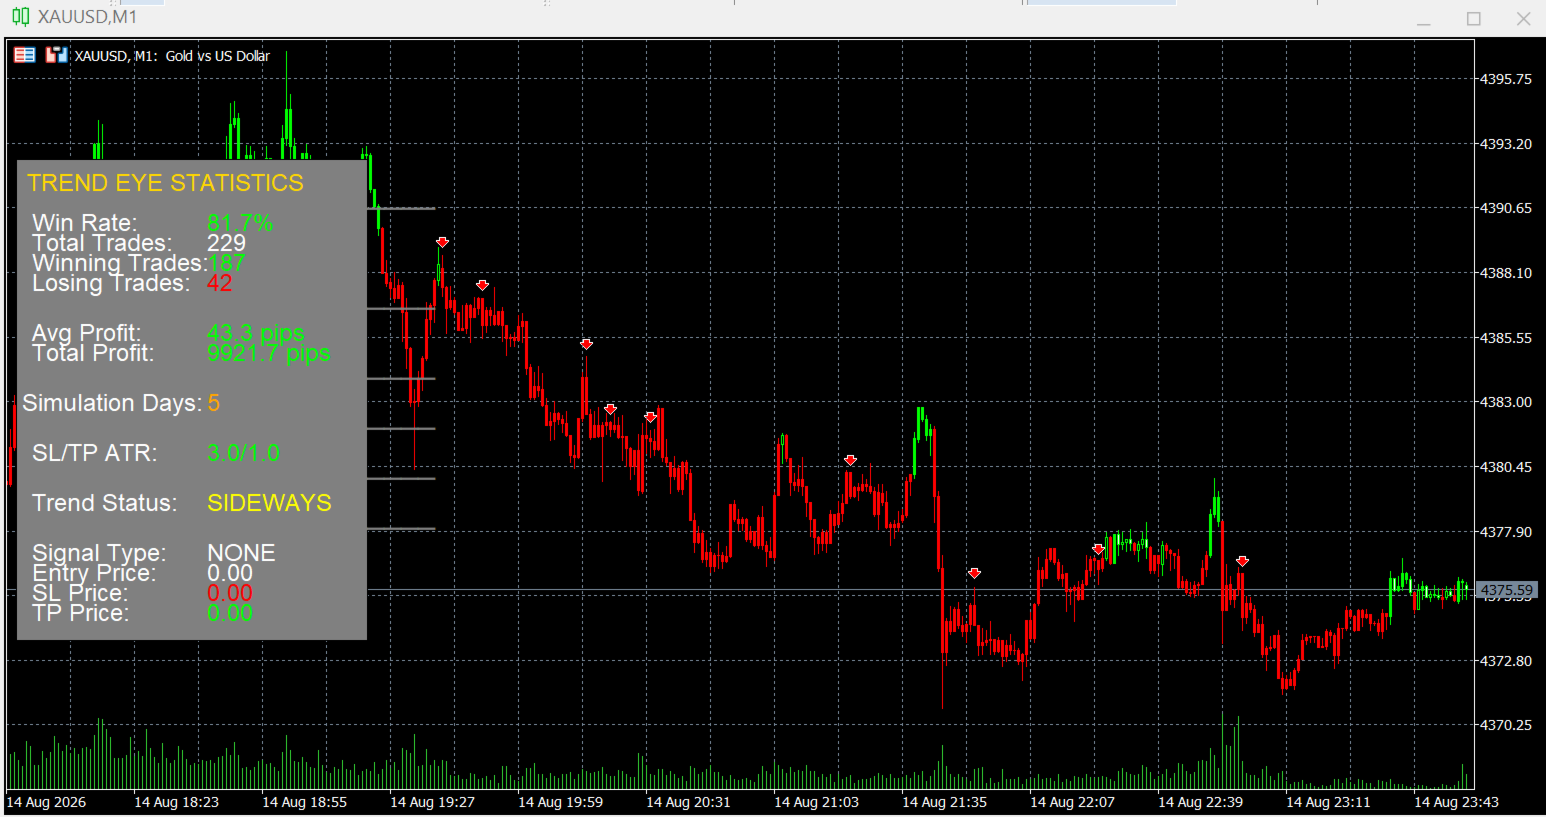
Task: Select the rightmost red sell signal arrow
Action: click(x=1242, y=561)
